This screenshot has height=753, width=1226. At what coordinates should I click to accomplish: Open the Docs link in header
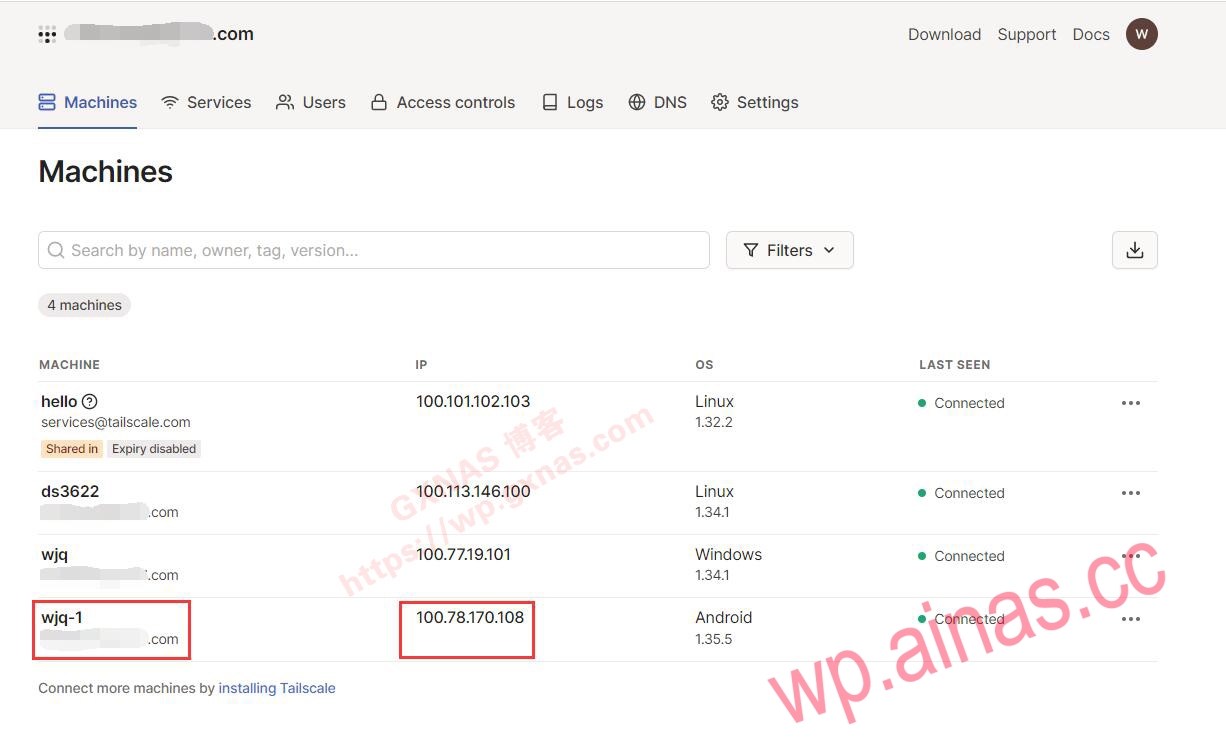(1091, 34)
